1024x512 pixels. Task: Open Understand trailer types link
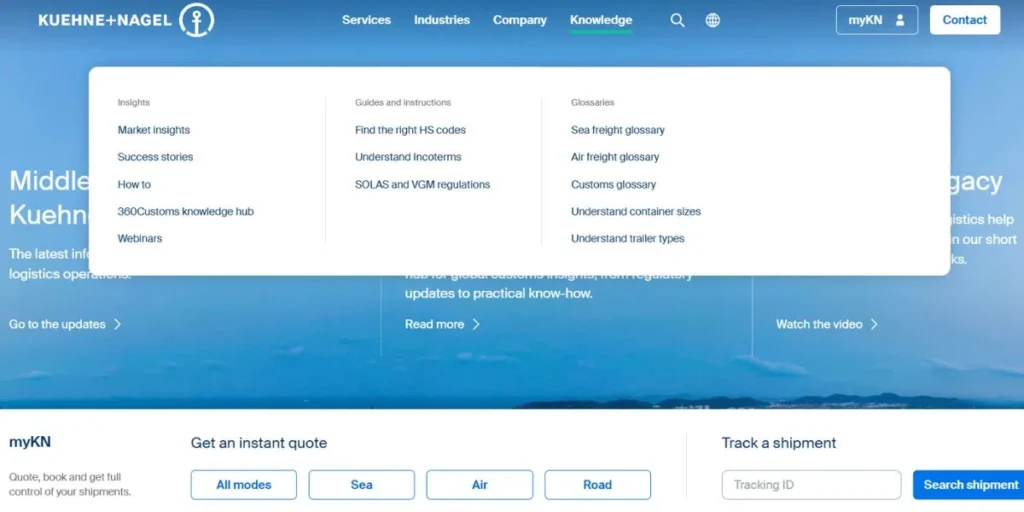click(628, 238)
